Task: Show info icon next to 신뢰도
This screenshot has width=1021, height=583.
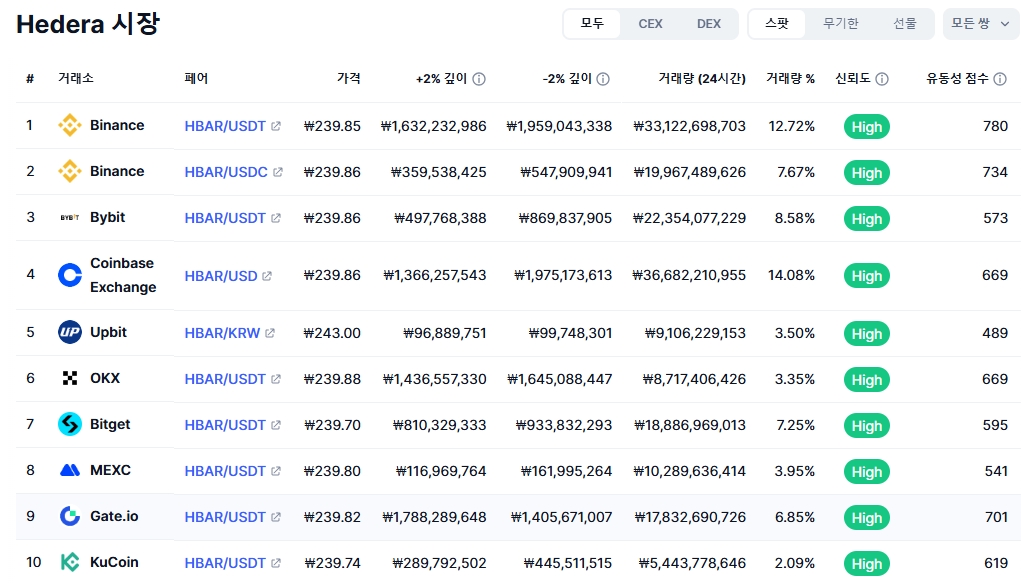Action: coord(882,79)
